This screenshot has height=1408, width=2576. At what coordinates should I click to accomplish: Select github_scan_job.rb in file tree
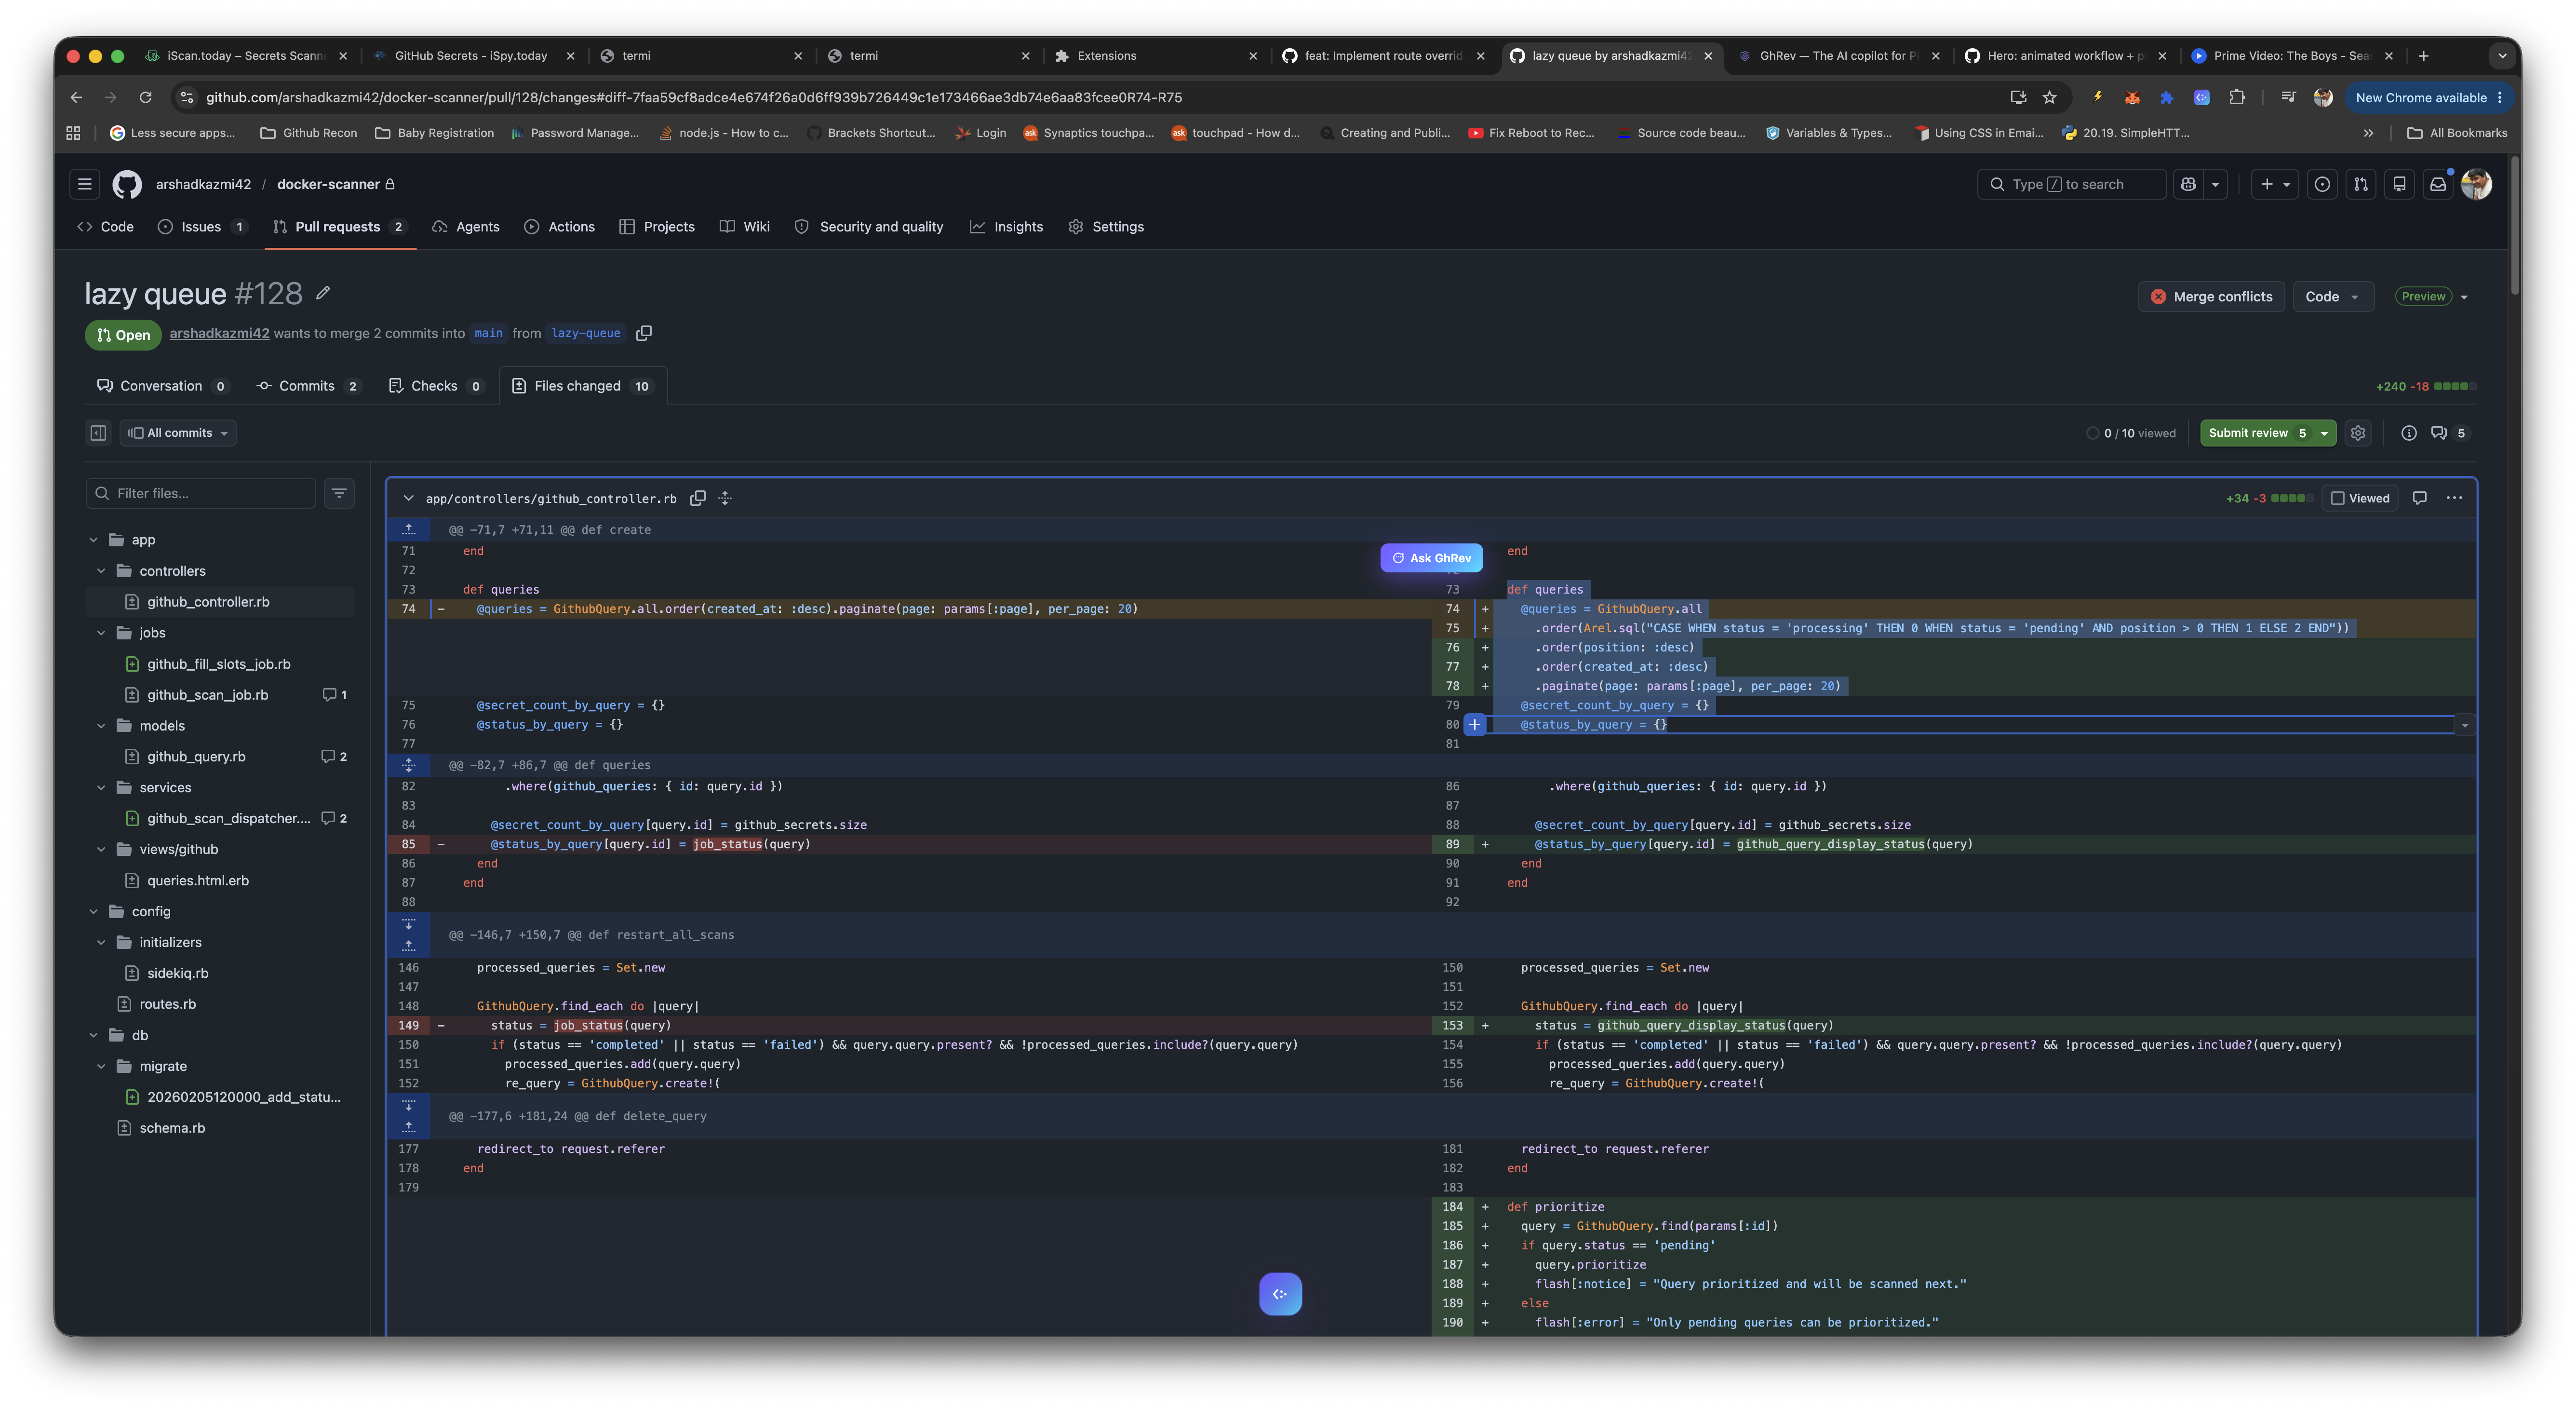pos(207,695)
